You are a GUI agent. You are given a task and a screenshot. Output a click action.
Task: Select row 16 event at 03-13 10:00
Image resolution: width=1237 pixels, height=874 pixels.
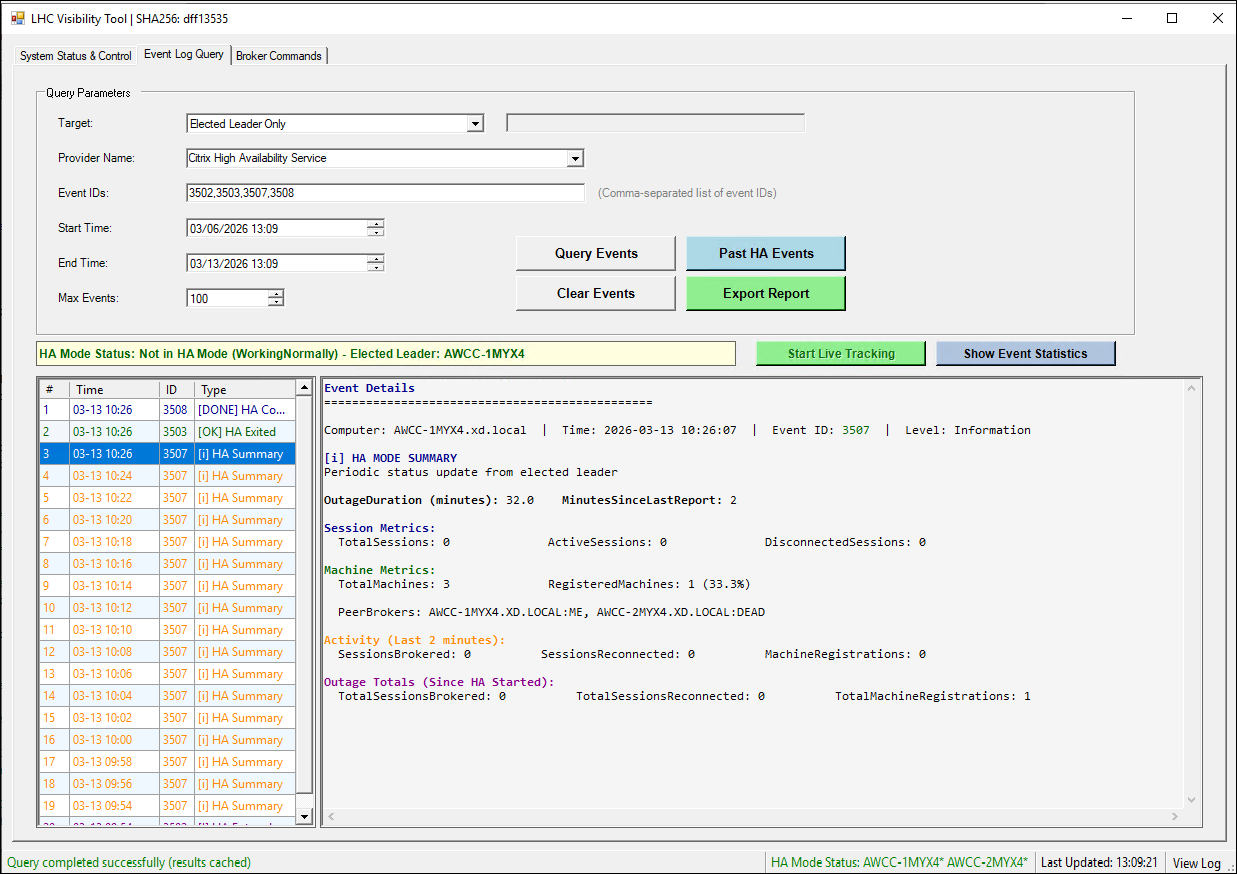click(x=167, y=740)
